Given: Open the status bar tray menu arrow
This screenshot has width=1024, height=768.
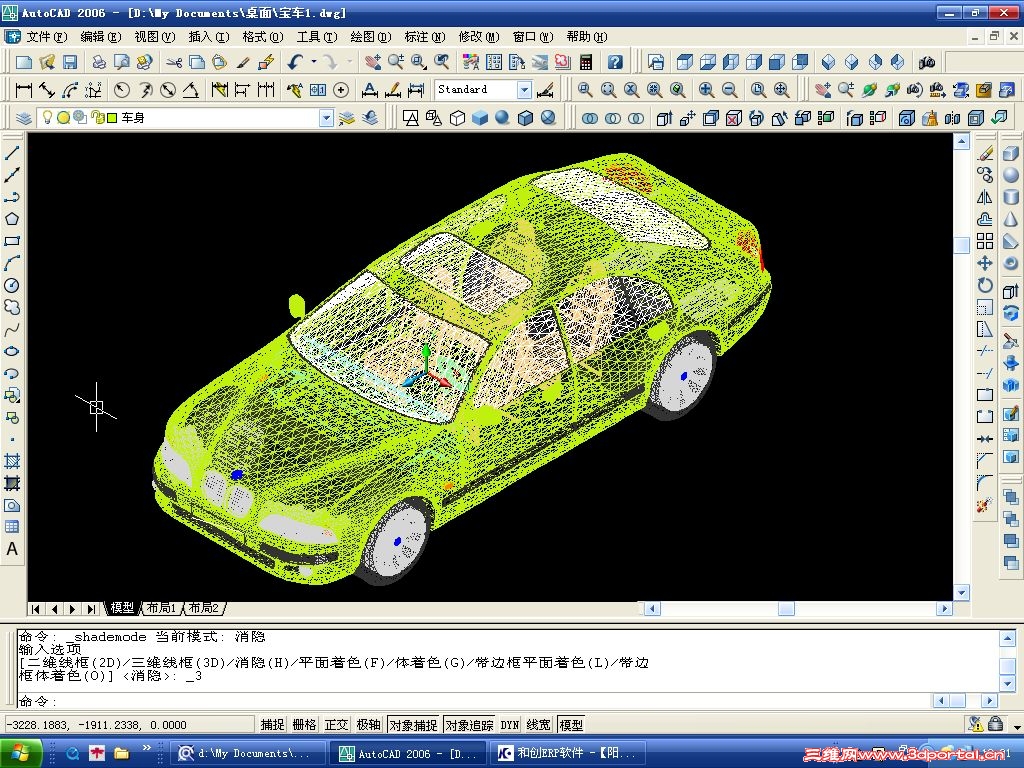Looking at the screenshot, I should [x=1017, y=726].
